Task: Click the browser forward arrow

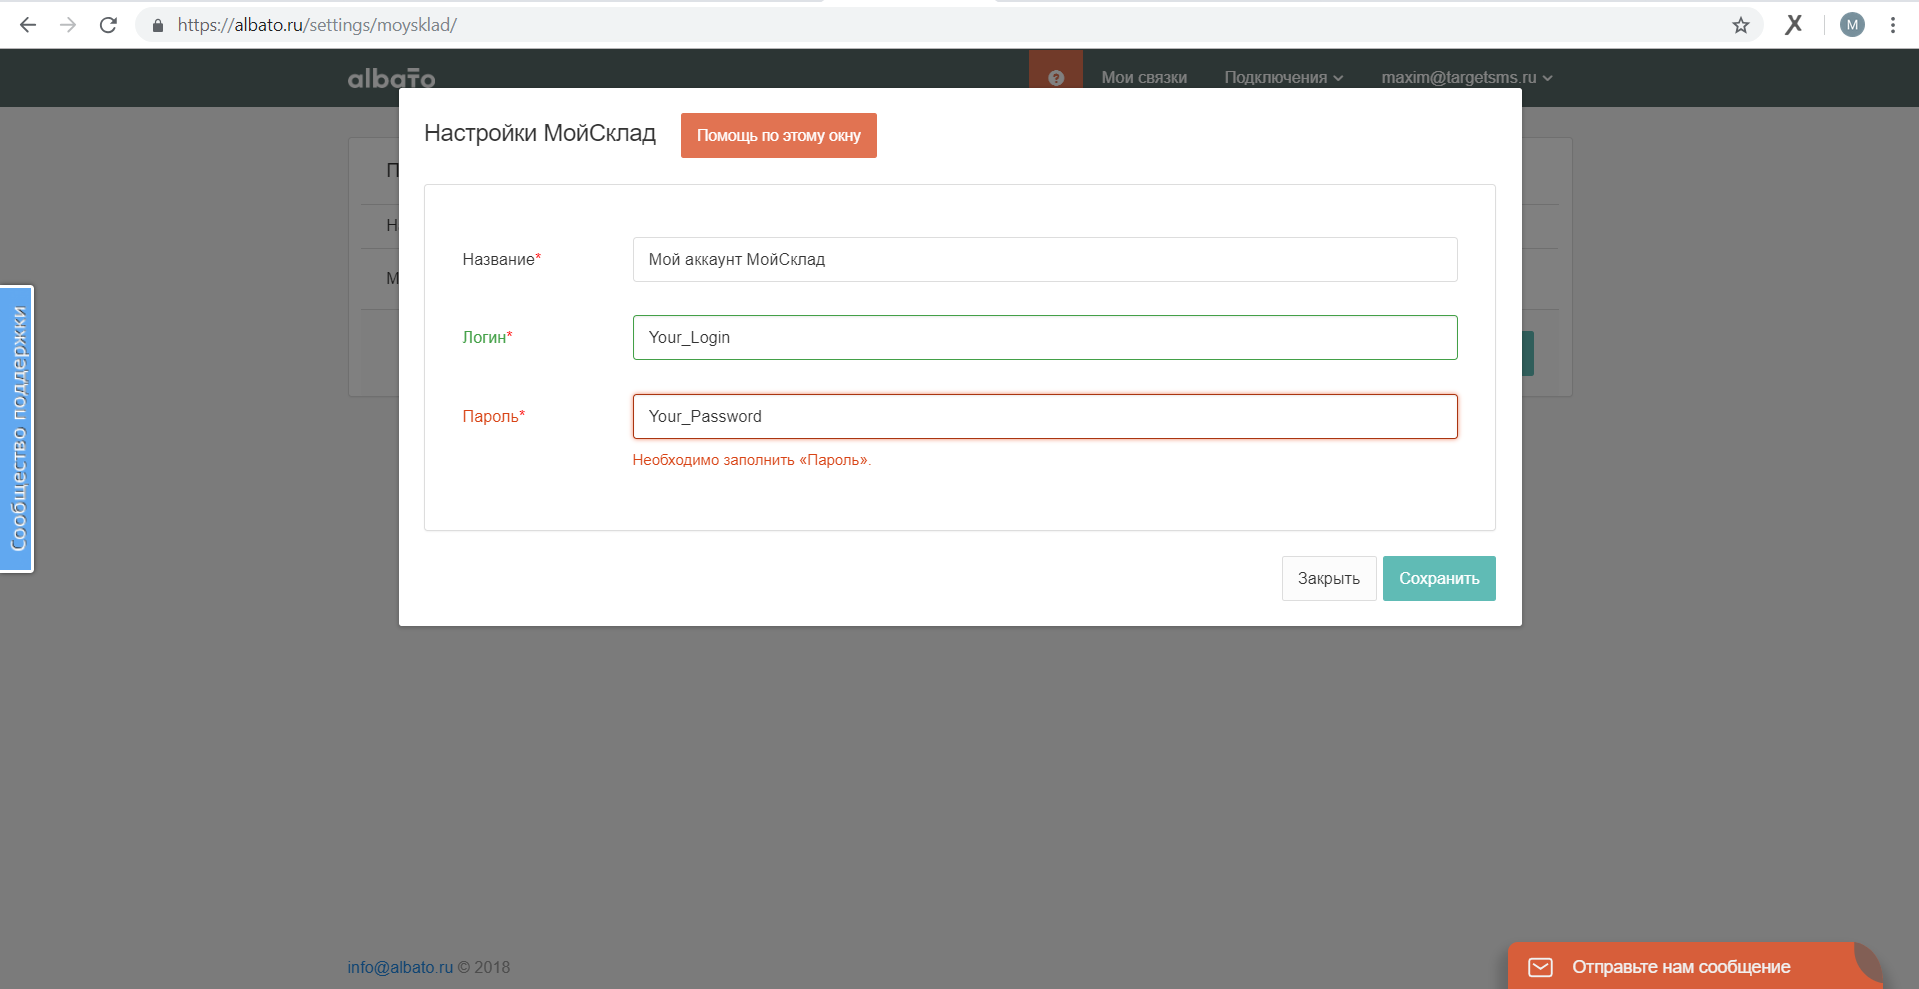Action: (68, 25)
